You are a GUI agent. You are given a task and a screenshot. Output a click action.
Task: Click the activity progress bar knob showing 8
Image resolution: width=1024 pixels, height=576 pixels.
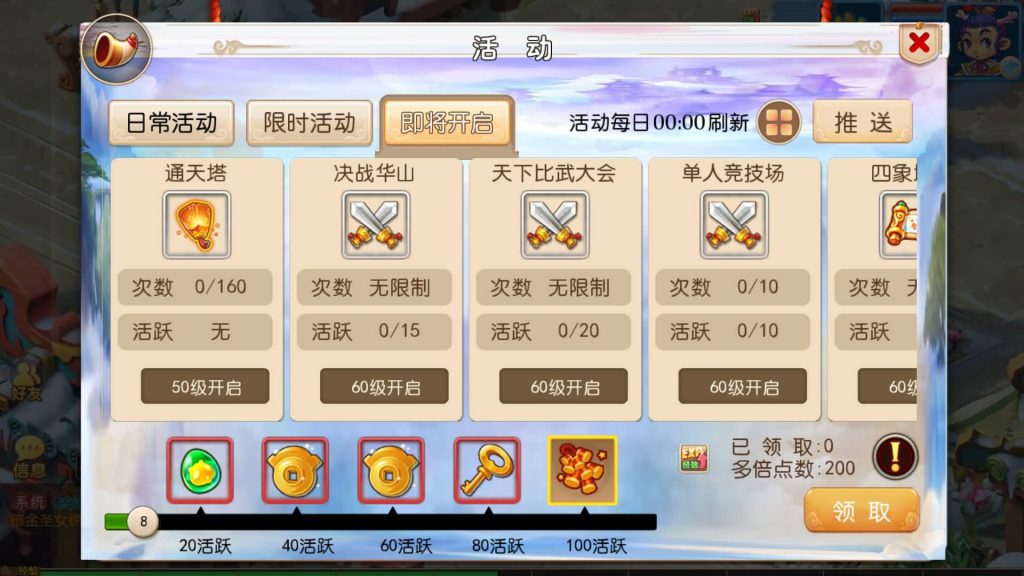pyautogui.click(x=143, y=521)
